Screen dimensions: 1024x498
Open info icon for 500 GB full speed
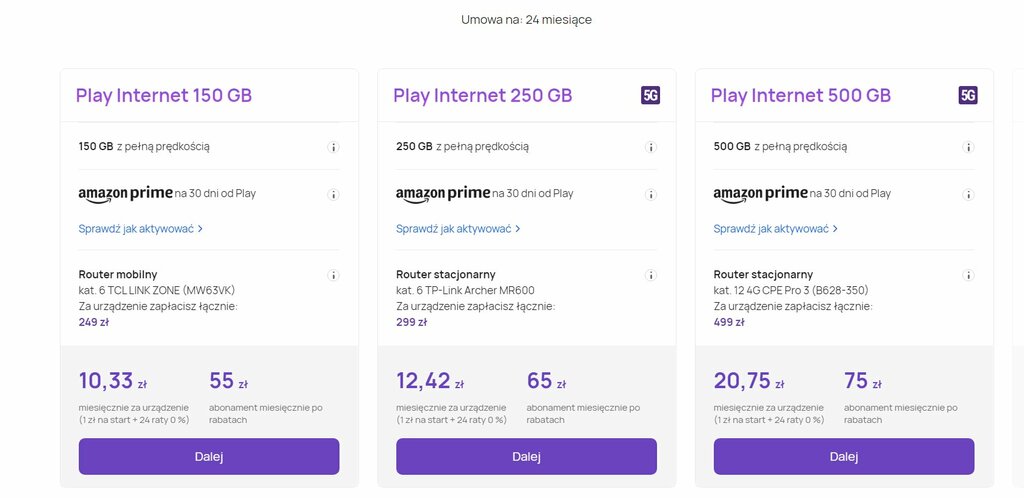(968, 147)
